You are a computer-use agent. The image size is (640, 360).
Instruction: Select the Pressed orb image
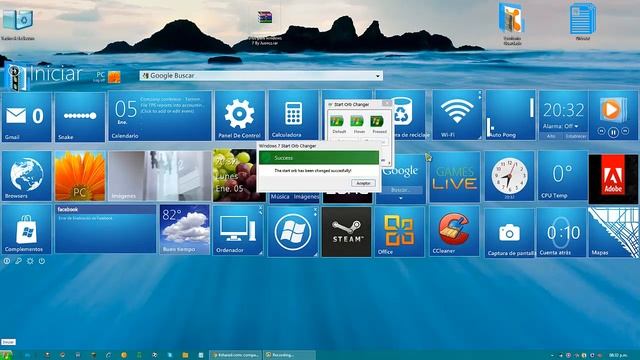coord(378,121)
